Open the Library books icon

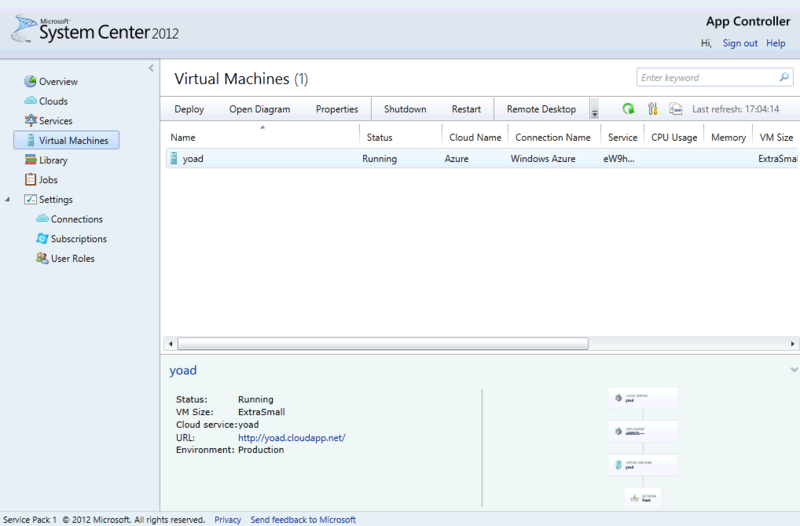(31, 160)
